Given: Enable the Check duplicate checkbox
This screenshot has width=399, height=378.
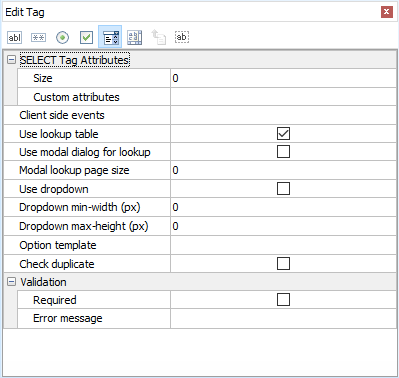Looking at the screenshot, I should click(x=283, y=264).
